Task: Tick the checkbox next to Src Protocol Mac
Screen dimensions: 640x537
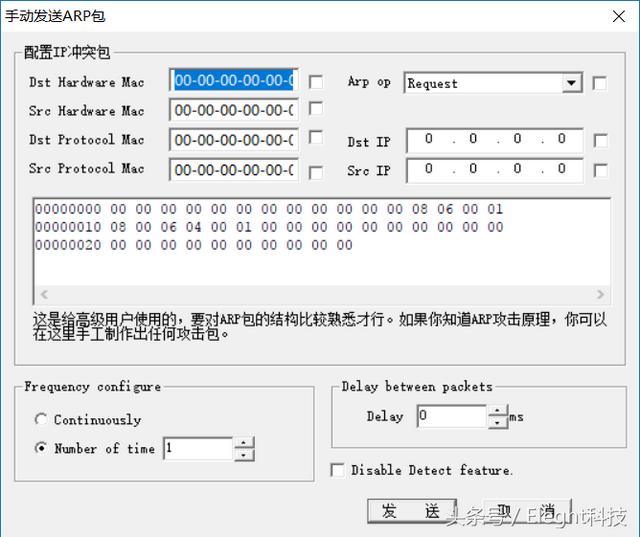Action: tap(316, 173)
